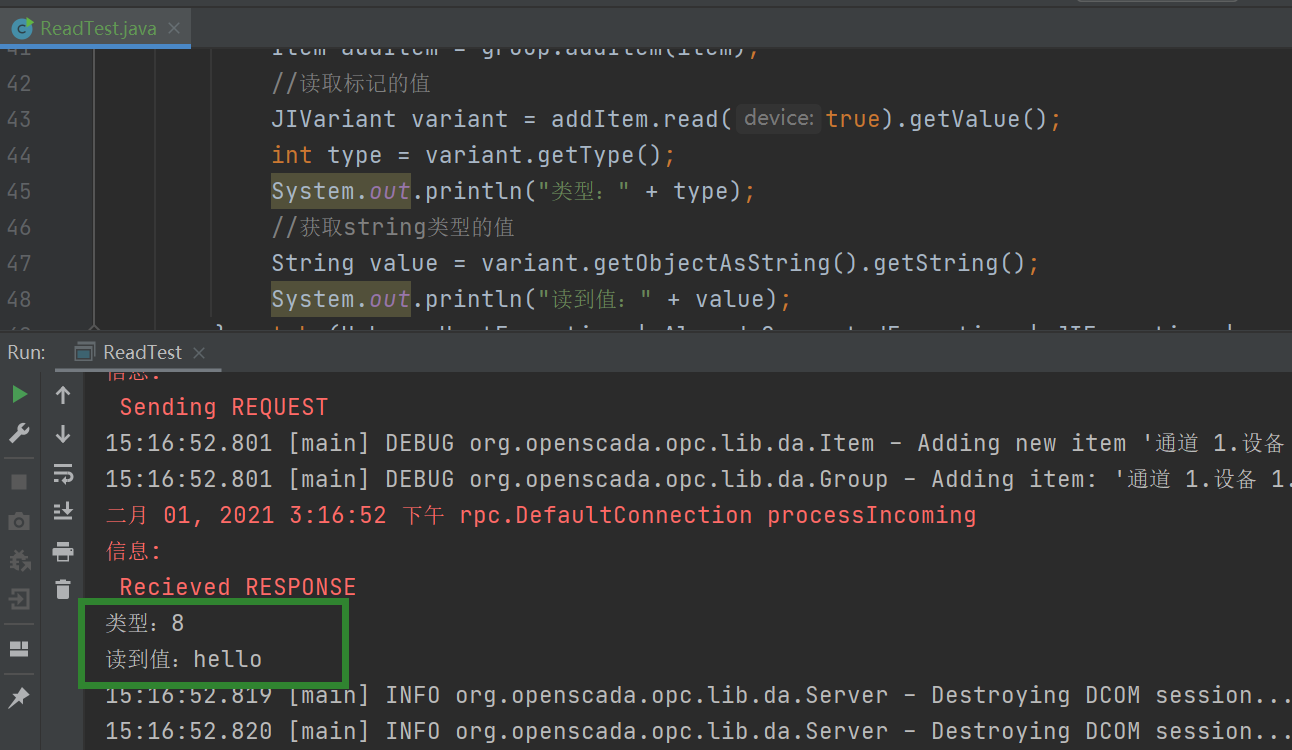This screenshot has width=1292, height=750.
Task: Click the exit icon in the Run sidebar
Action: pos(19,599)
